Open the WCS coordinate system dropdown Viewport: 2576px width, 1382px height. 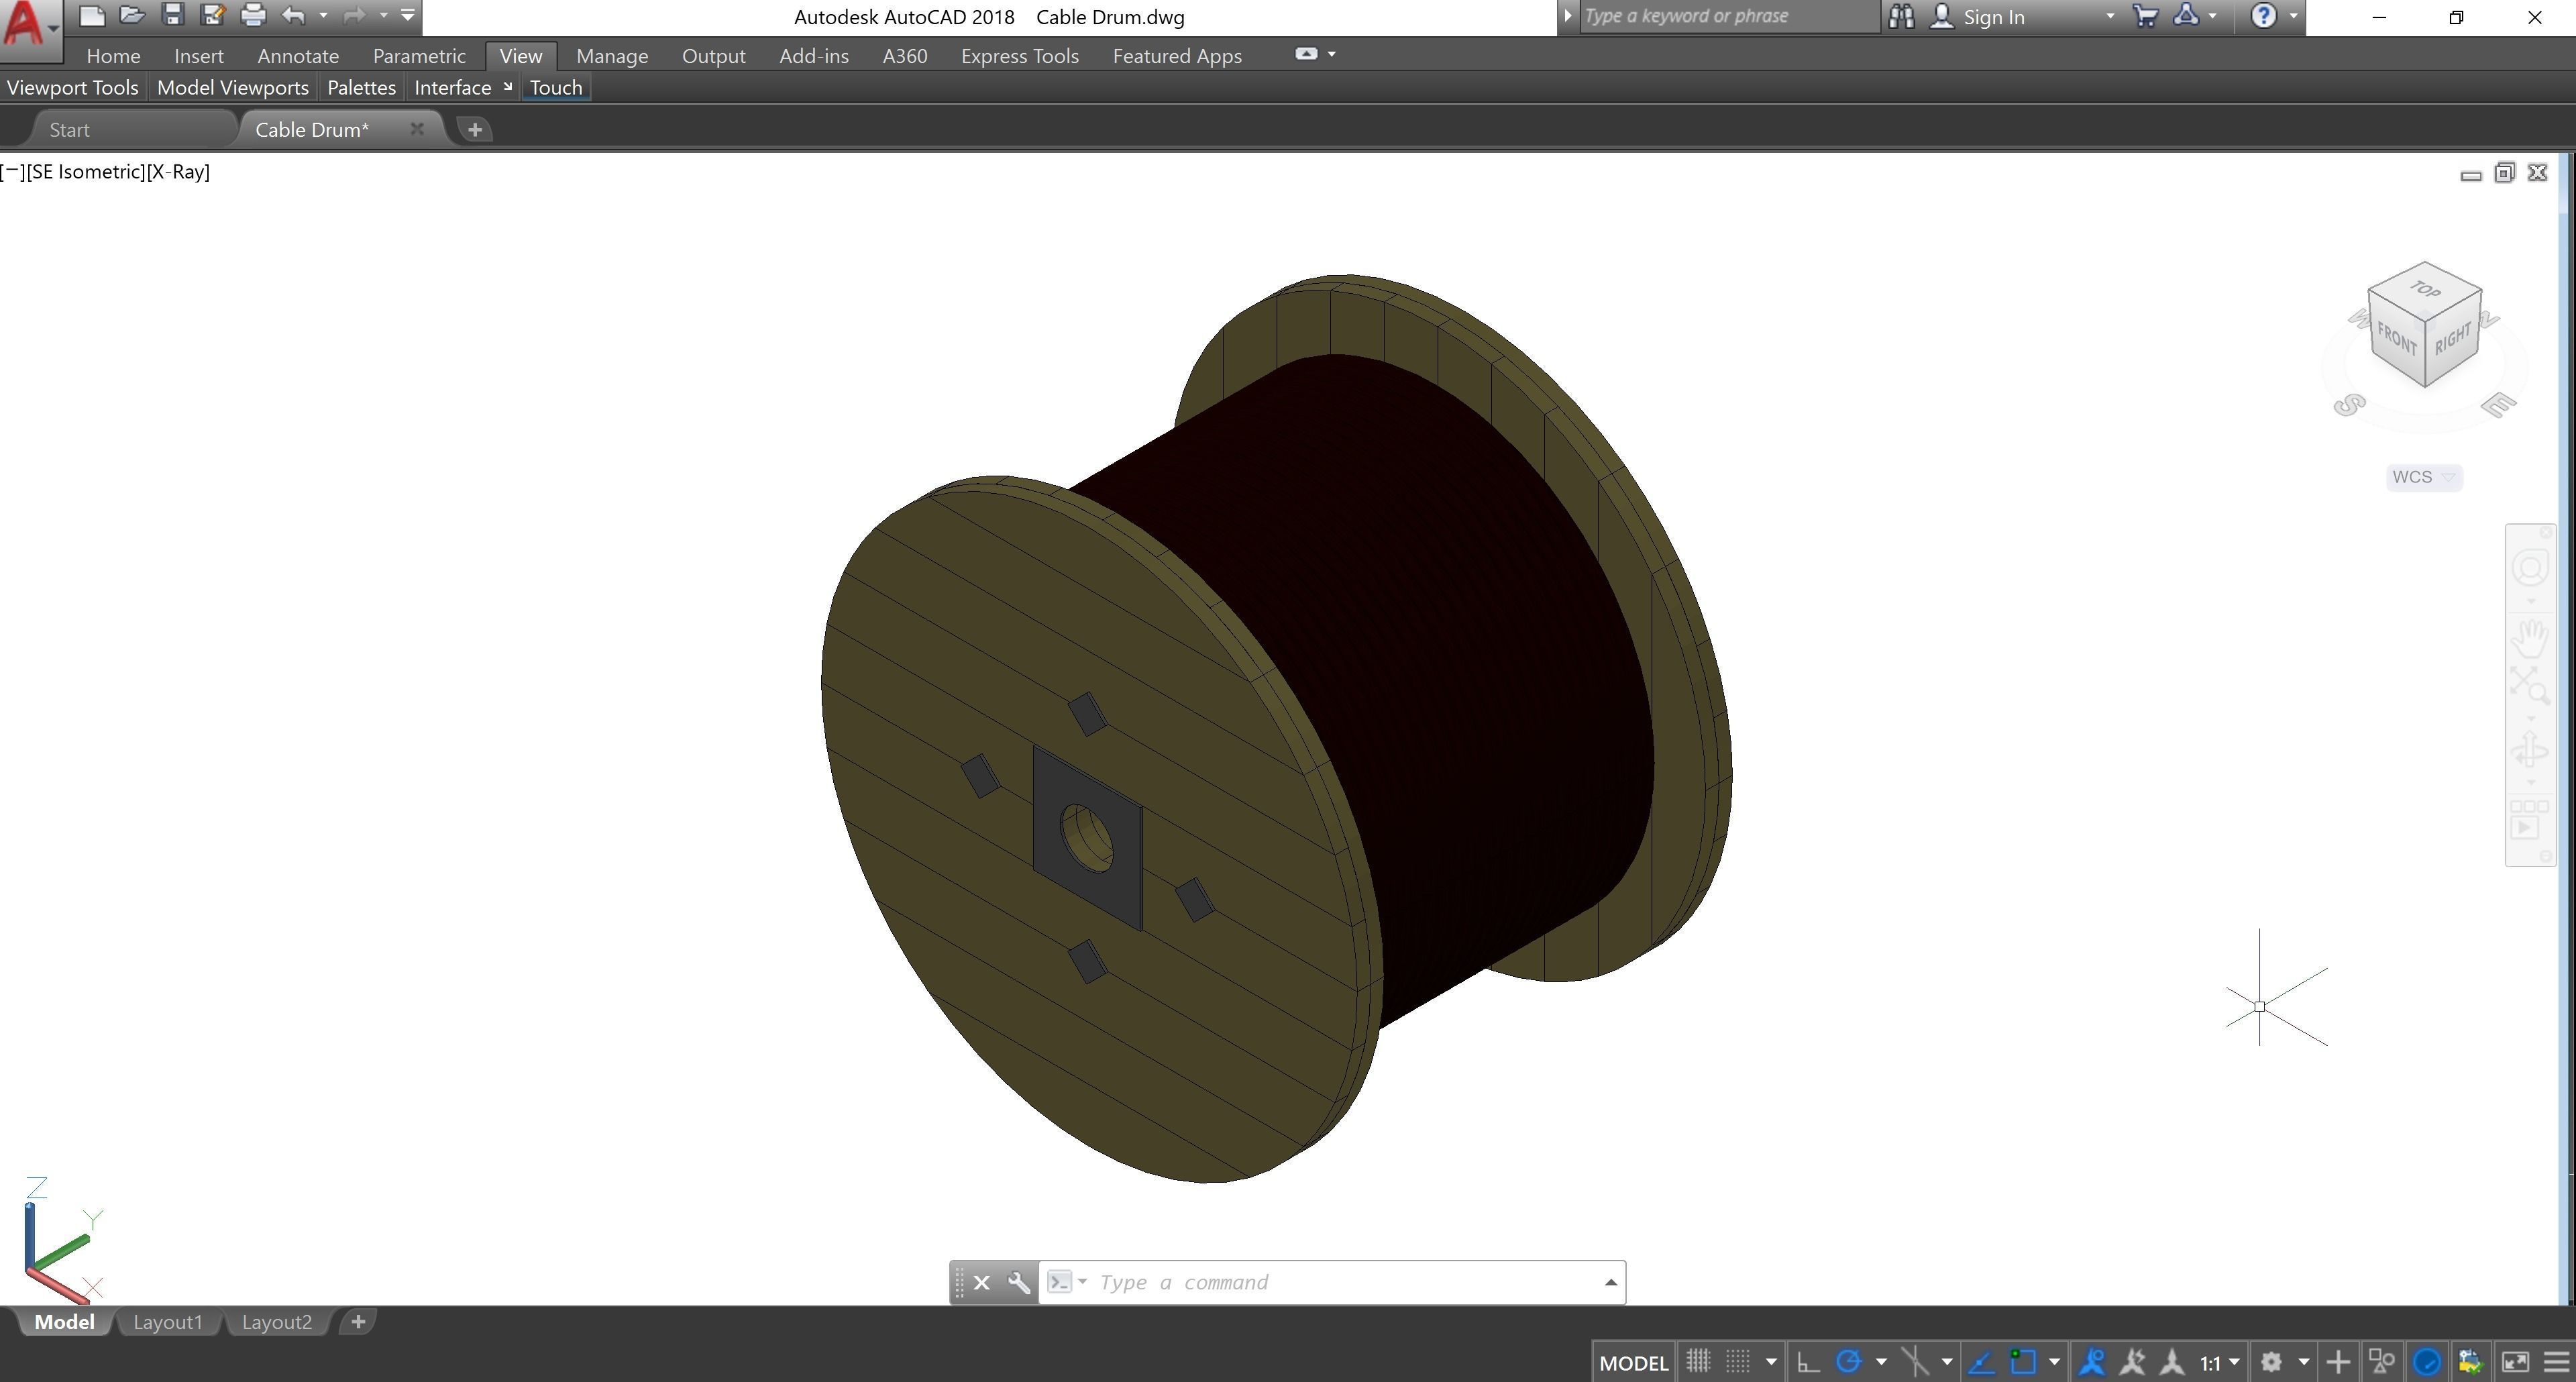pyautogui.click(x=2448, y=478)
